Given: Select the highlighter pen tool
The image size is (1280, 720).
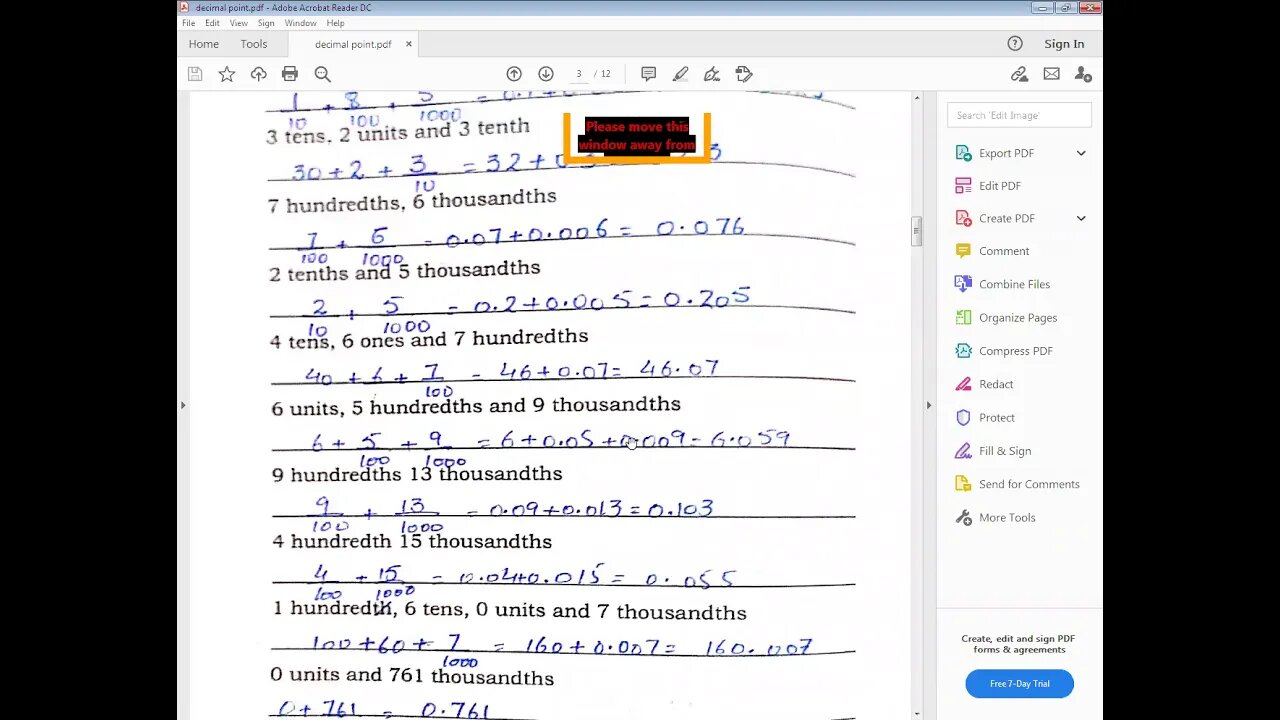Looking at the screenshot, I should [680, 74].
